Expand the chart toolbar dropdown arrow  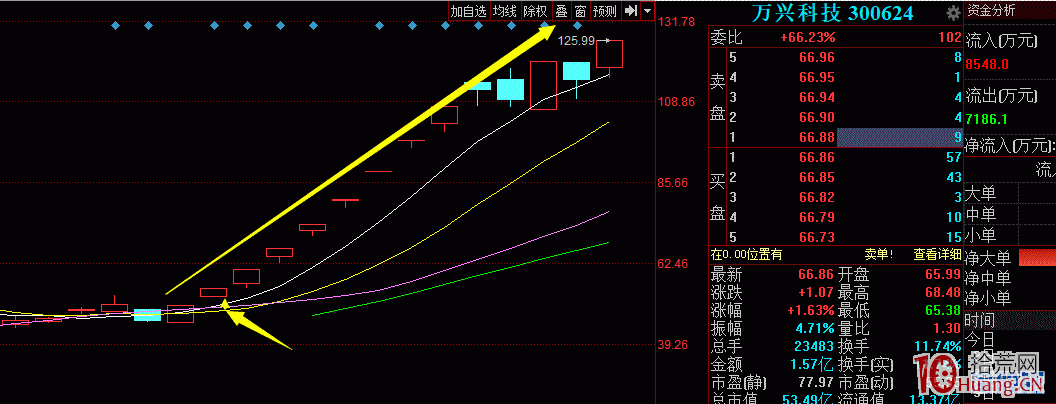(x=647, y=11)
